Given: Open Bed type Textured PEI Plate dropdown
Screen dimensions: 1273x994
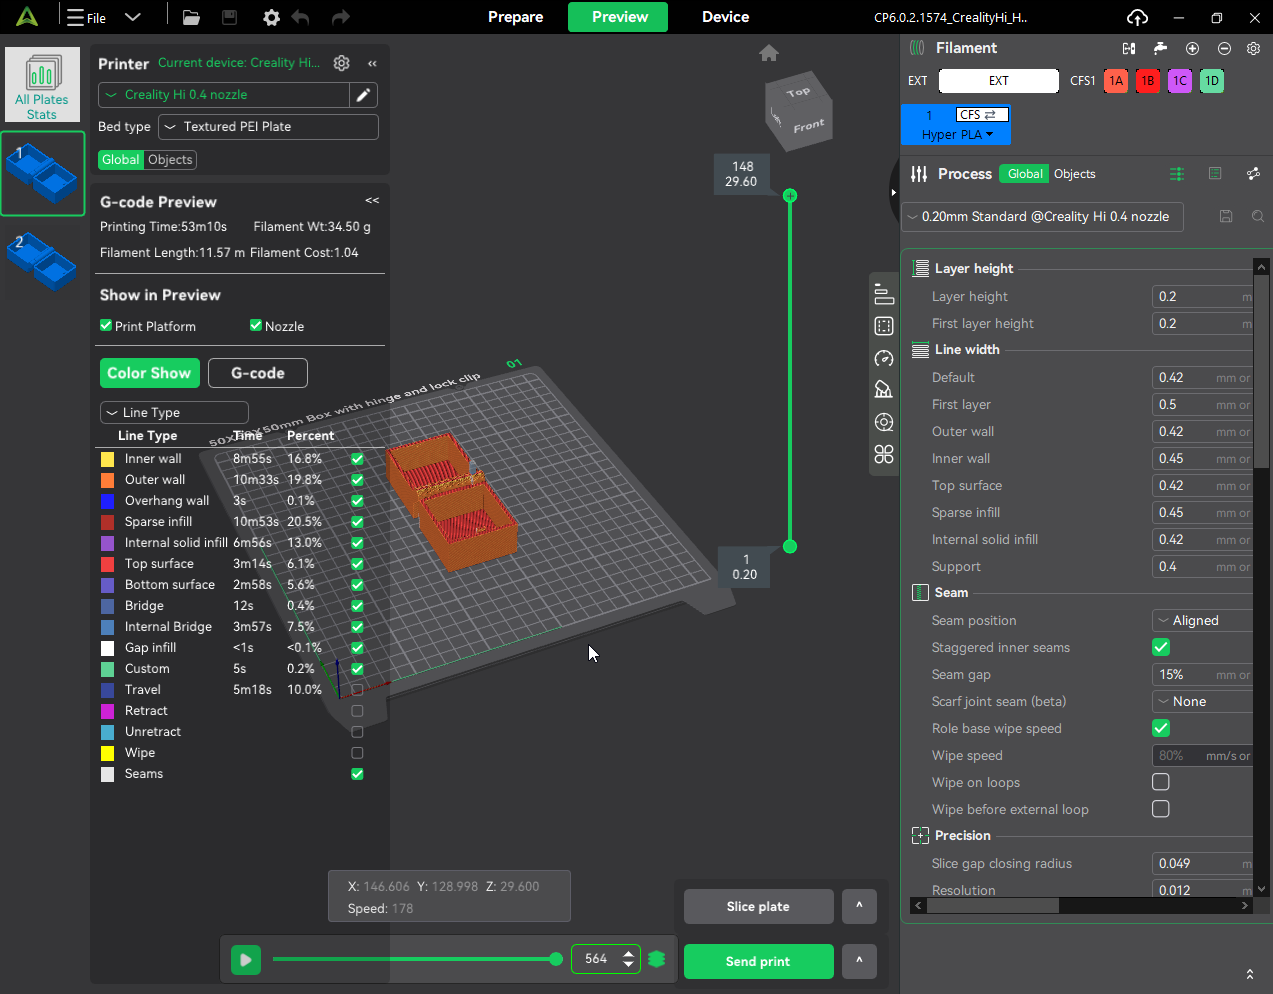Looking at the screenshot, I should tap(268, 127).
